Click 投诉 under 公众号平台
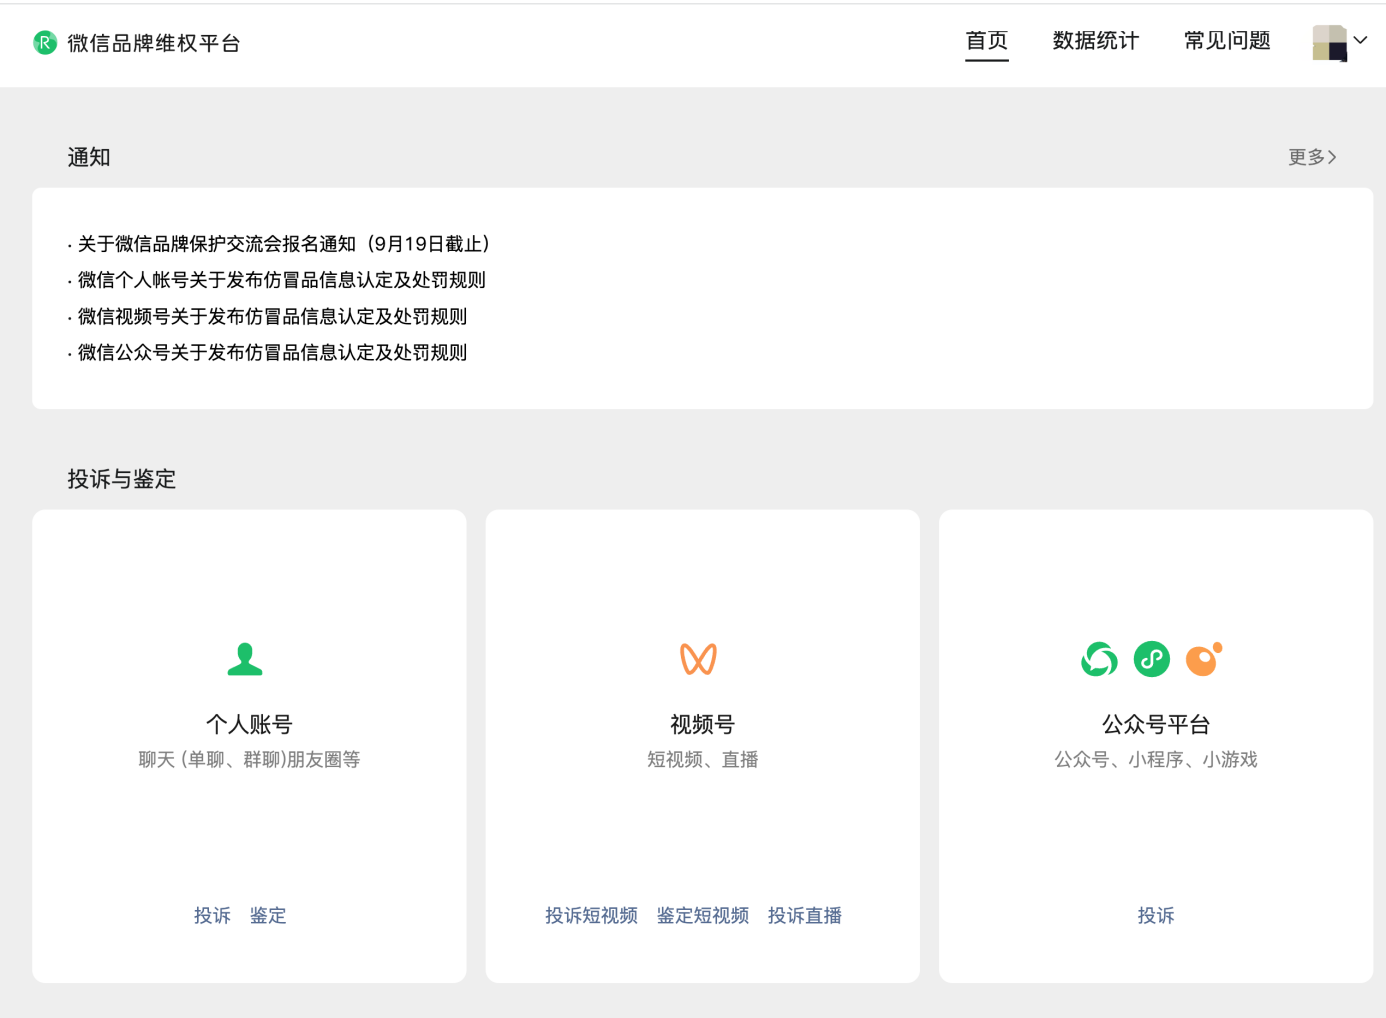The width and height of the screenshot is (1386, 1018). (x=1156, y=915)
